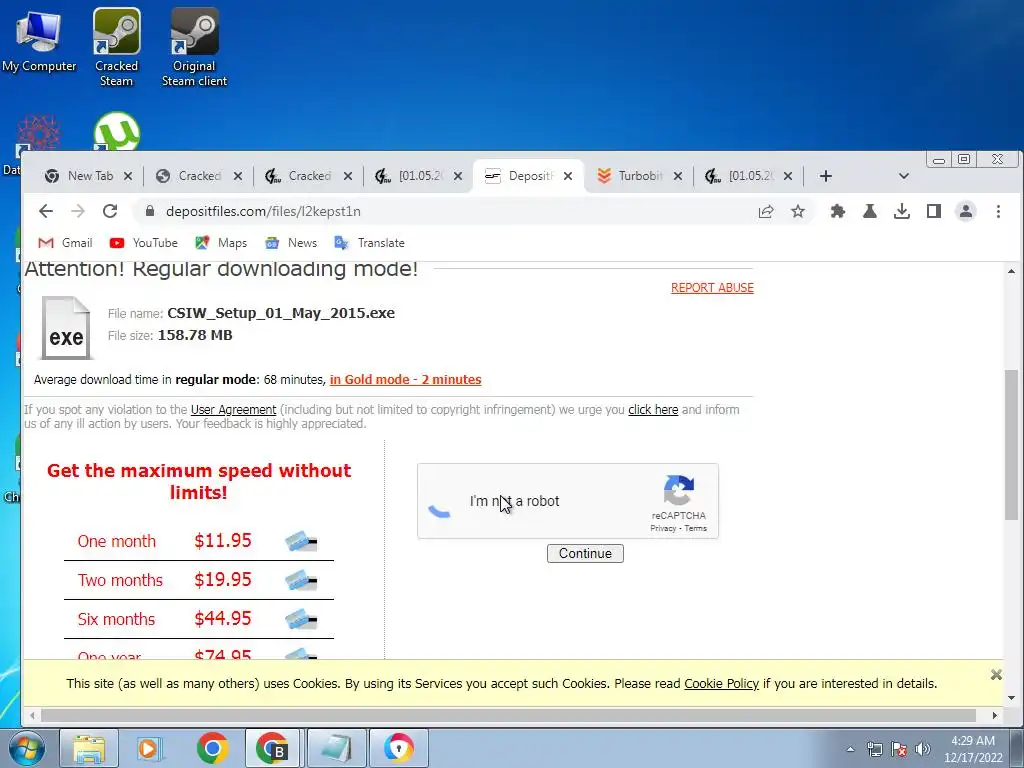
Task: Select the Cracked Steam desktop shortcut
Action: (x=116, y=47)
